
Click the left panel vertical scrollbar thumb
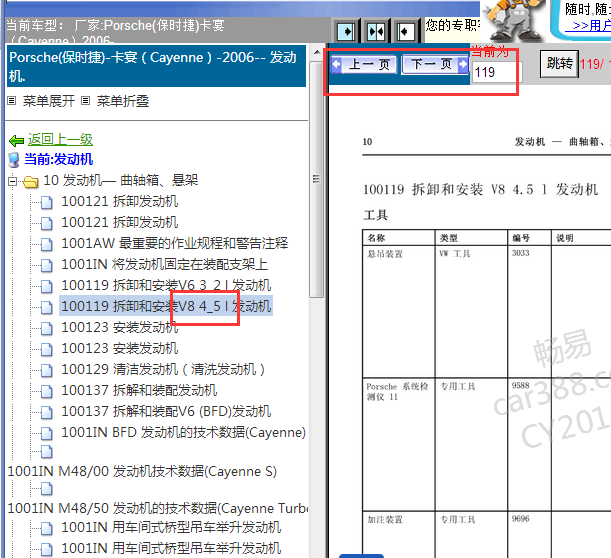(x=317, y=178)
